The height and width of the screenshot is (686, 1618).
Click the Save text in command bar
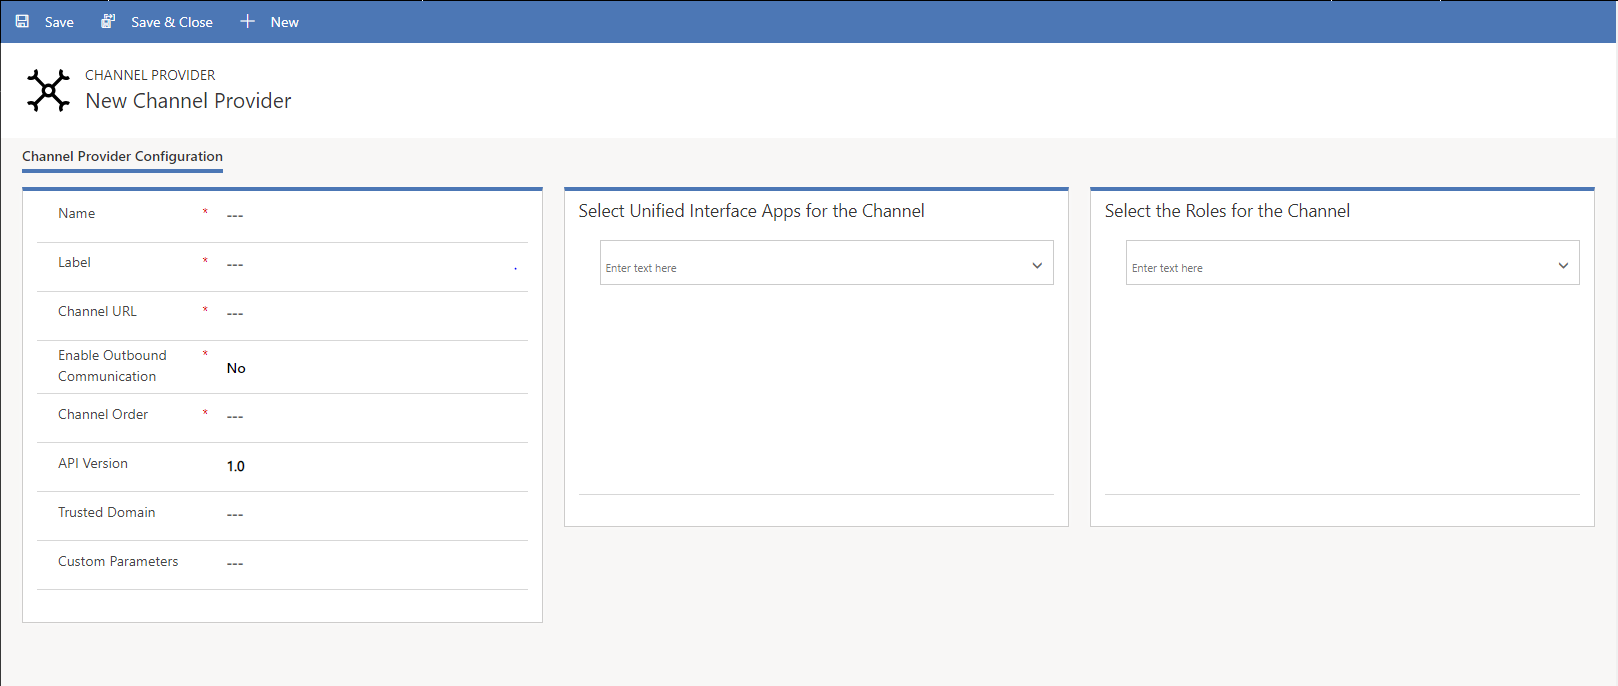pyautogui.click(x=59, y=22)
